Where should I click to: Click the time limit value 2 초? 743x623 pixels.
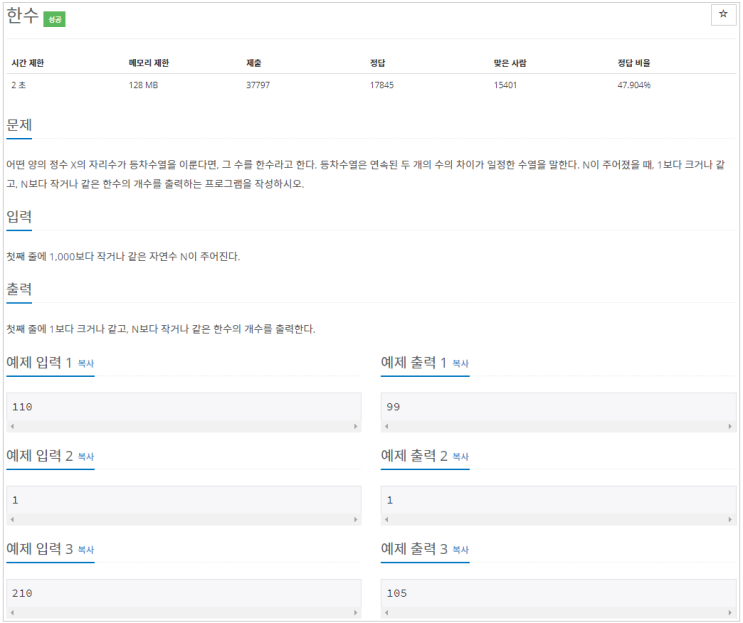click(x=19, y=85)
